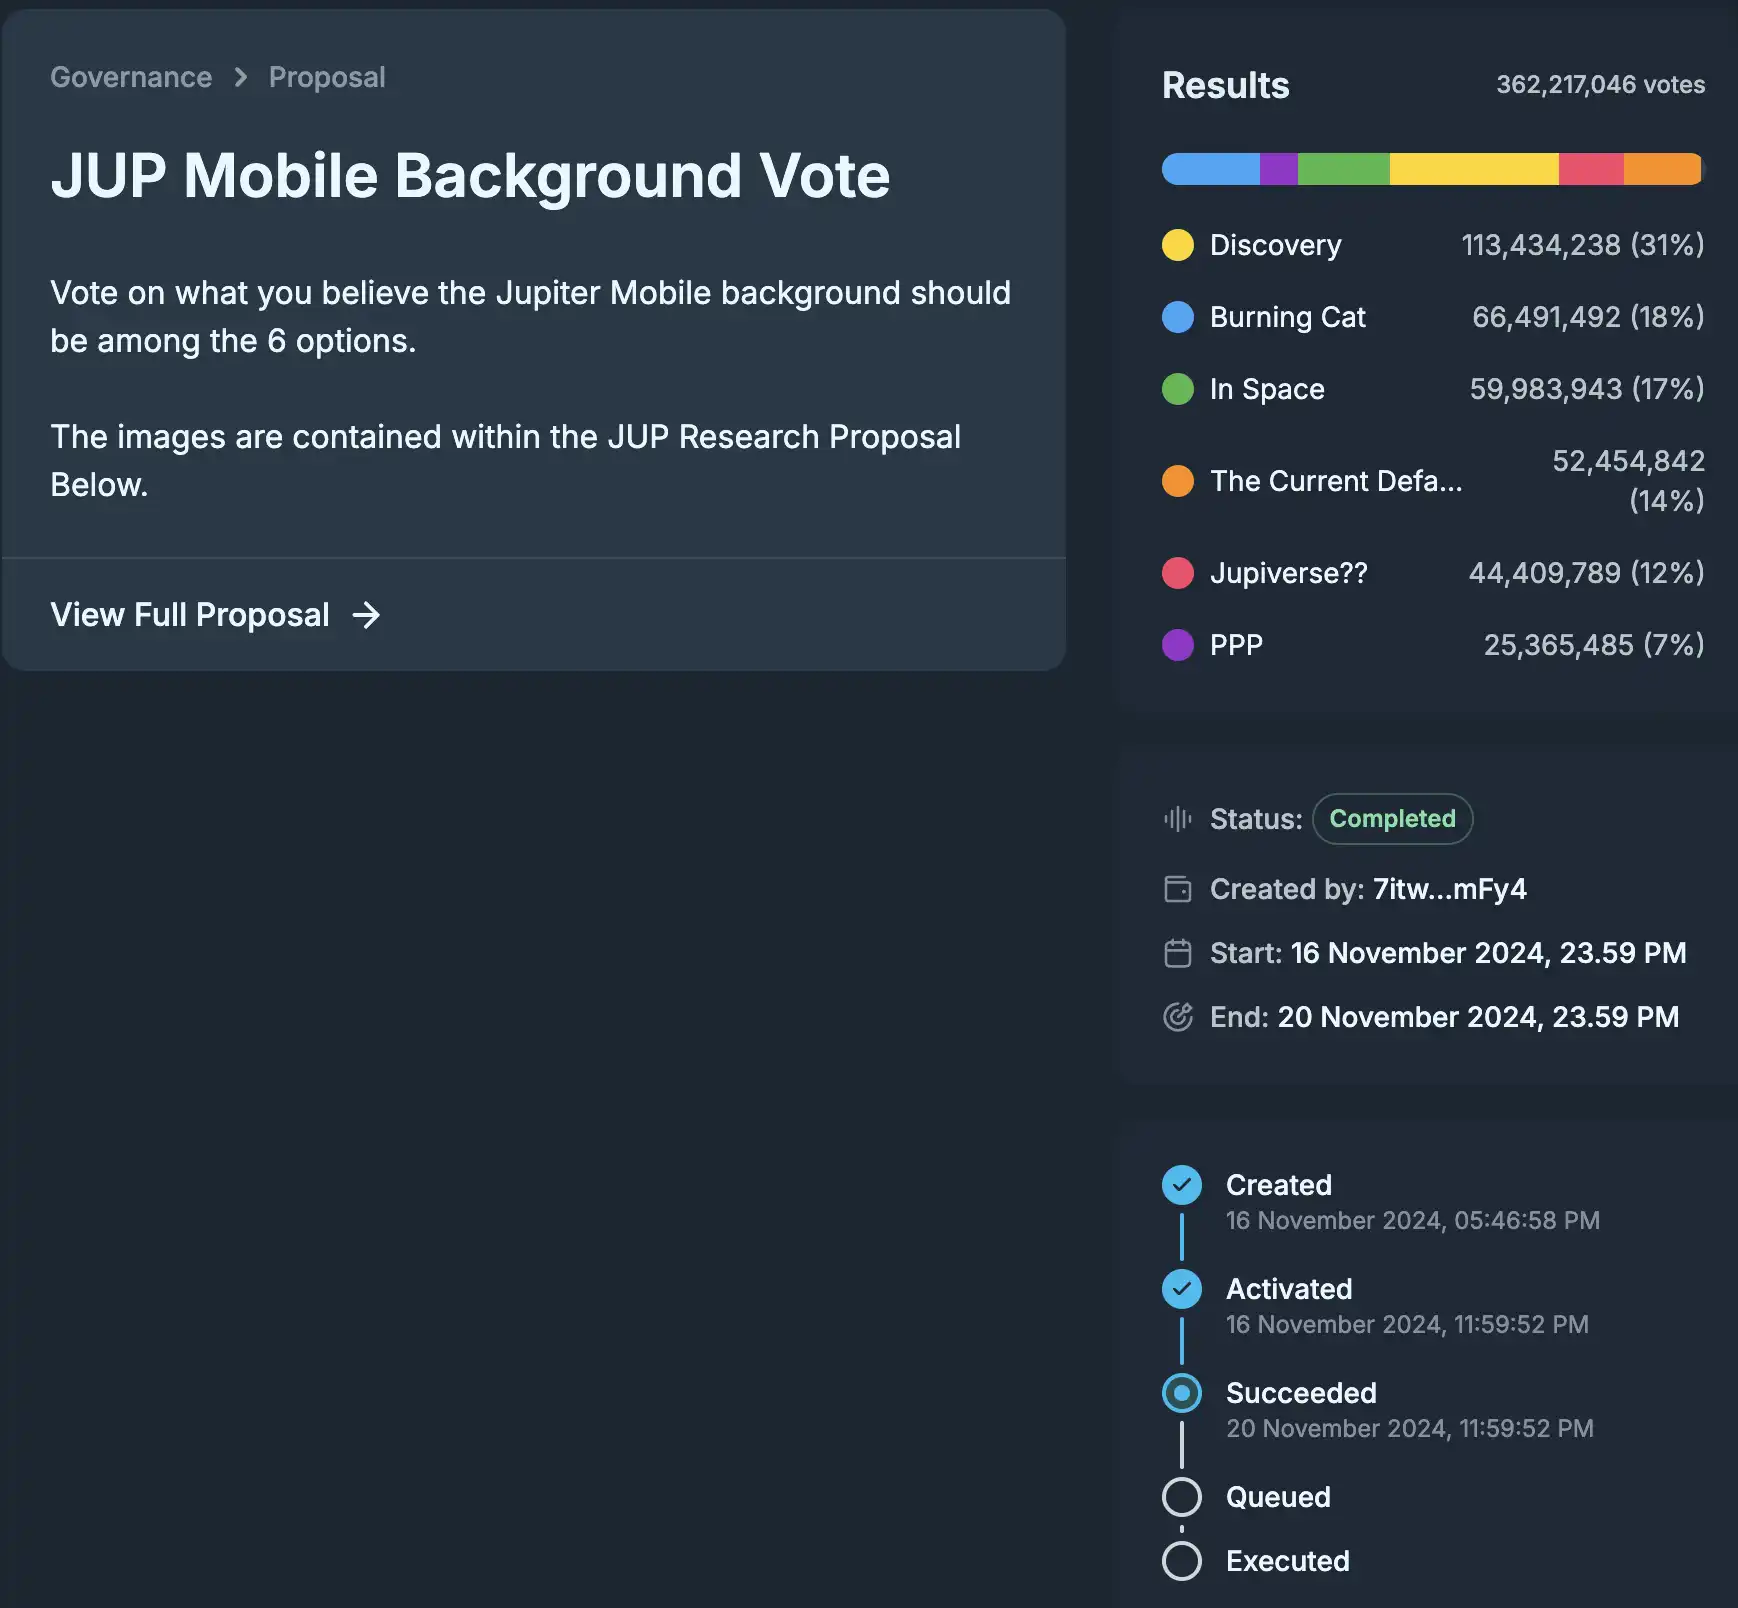Click the arrow icon beside View Full Proposal

pyautogui.click(x=367, y=615)
